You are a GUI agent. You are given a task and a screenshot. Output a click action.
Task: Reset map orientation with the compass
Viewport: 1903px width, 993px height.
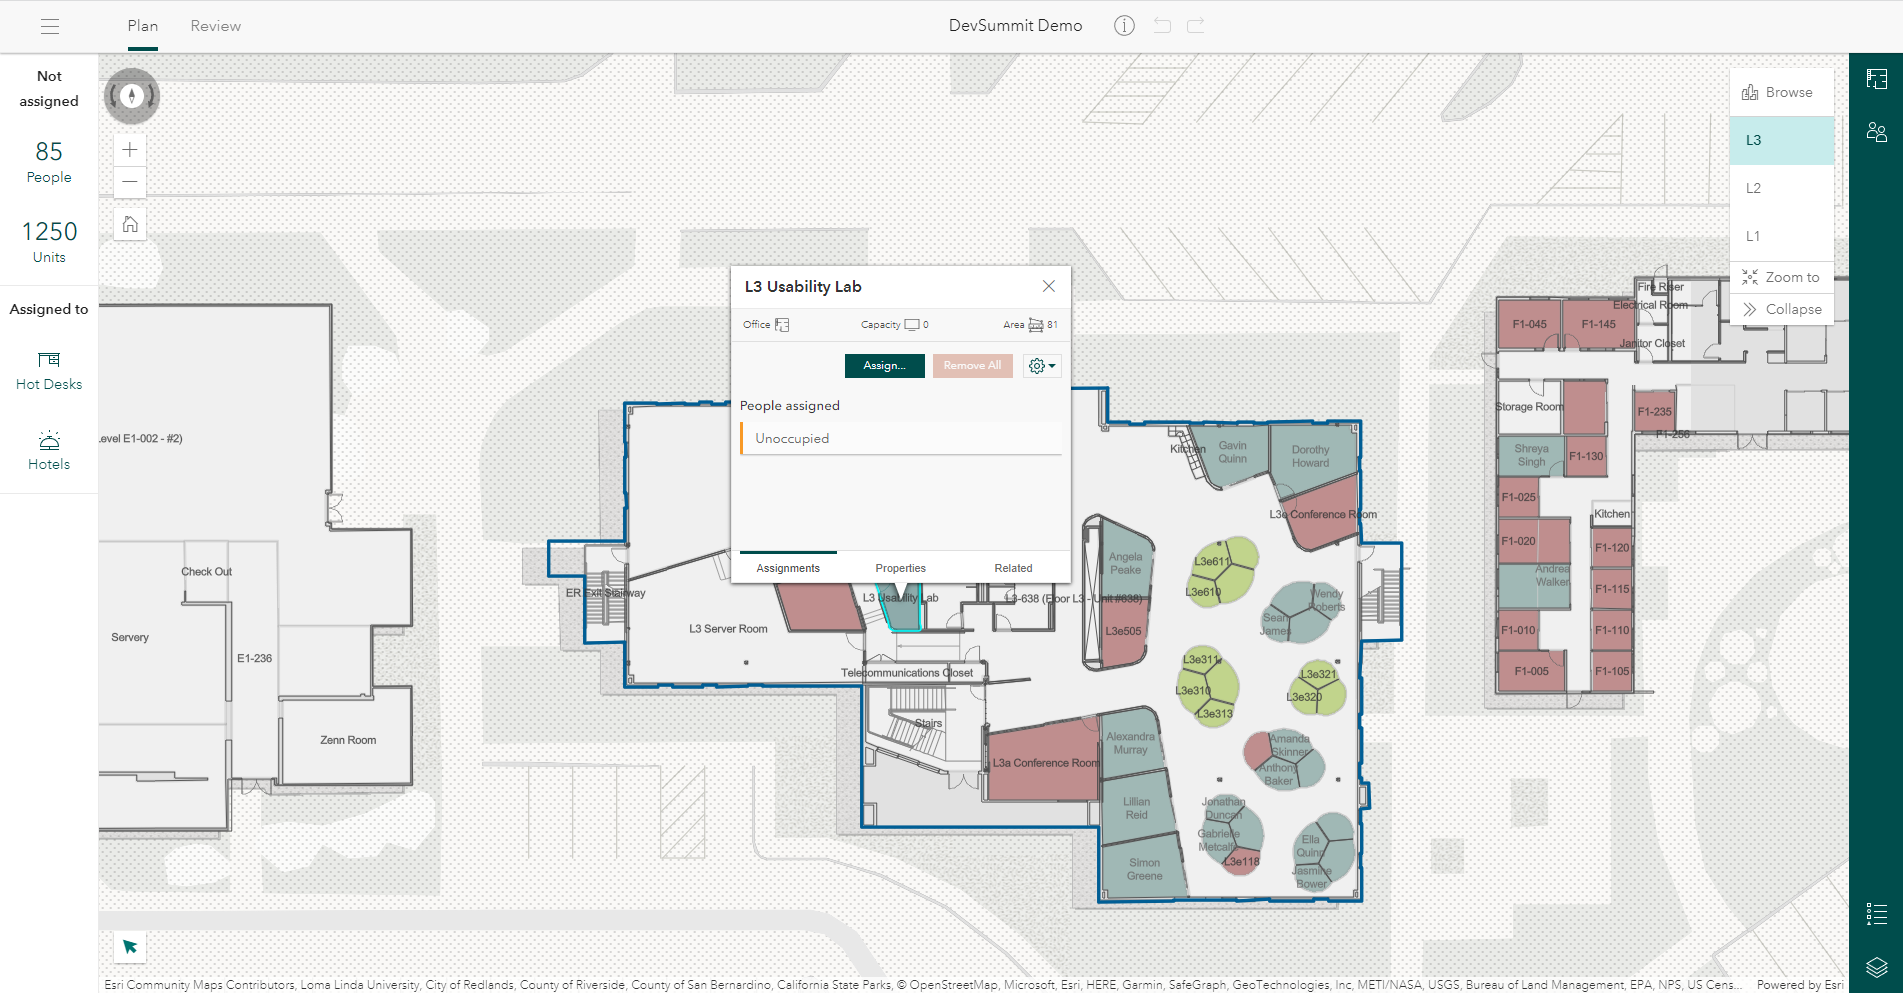pos(131,96)
